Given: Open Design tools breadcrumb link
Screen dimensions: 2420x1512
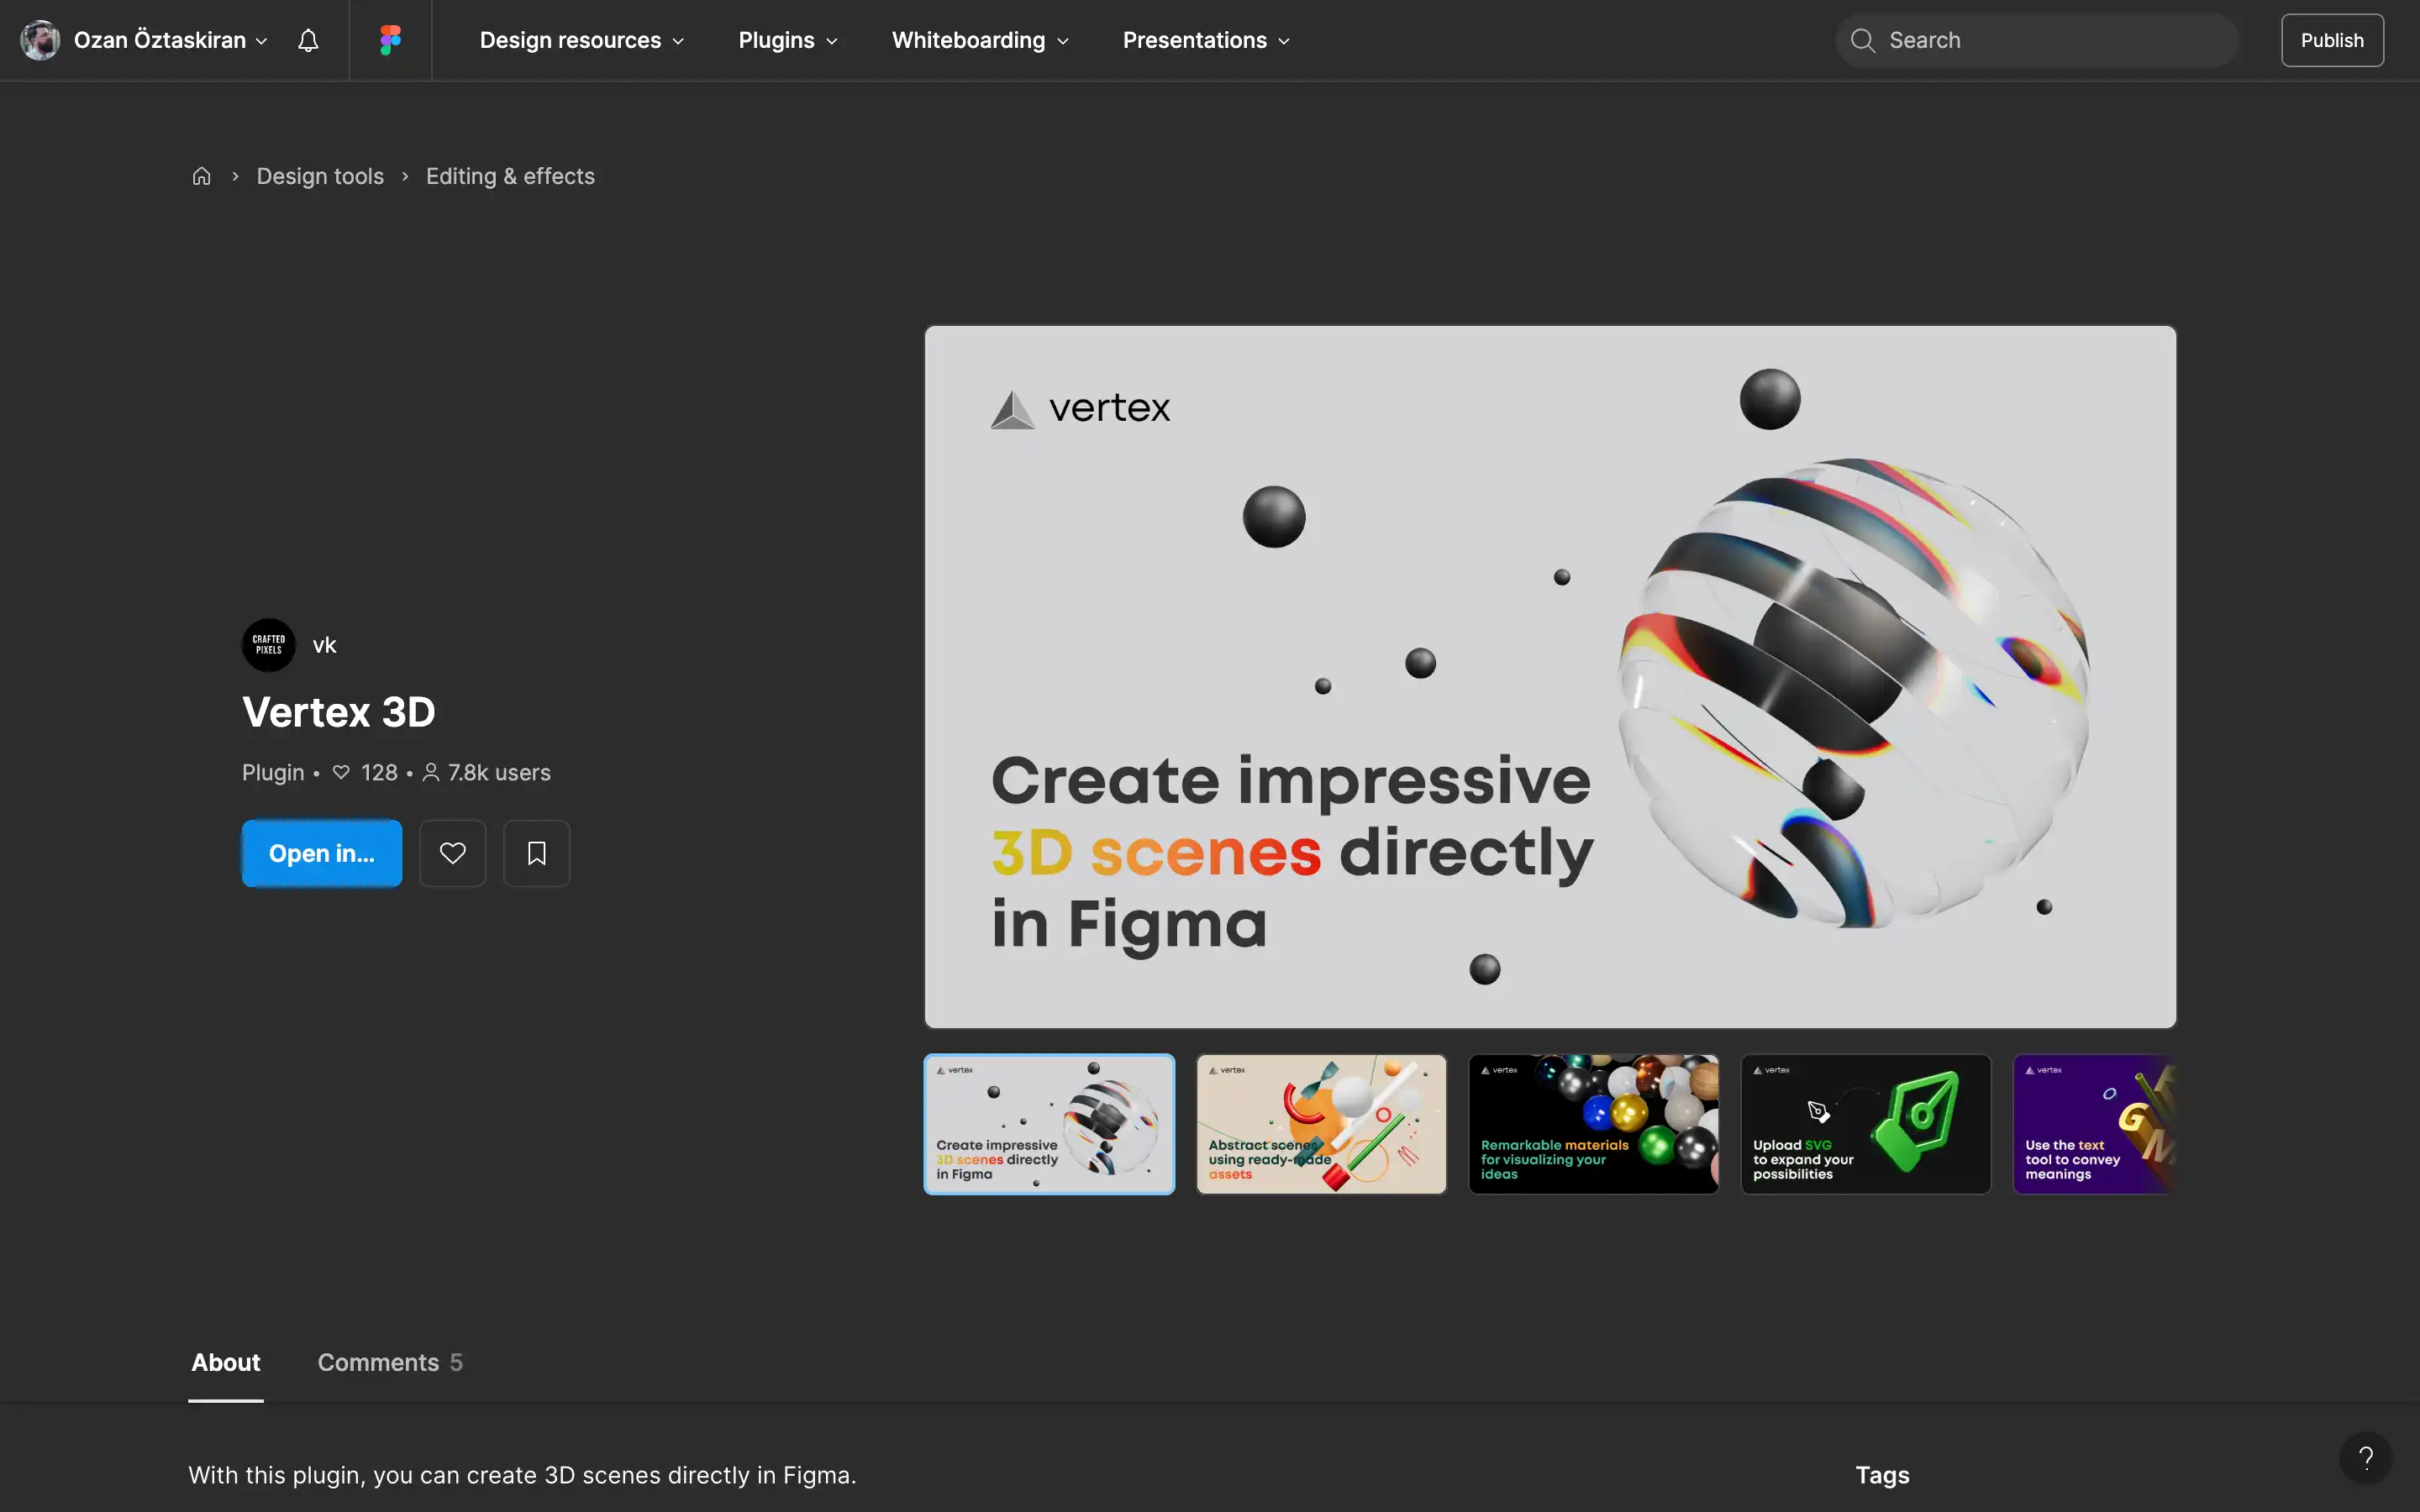Looking at the screenshot, I should pos(320,176).
